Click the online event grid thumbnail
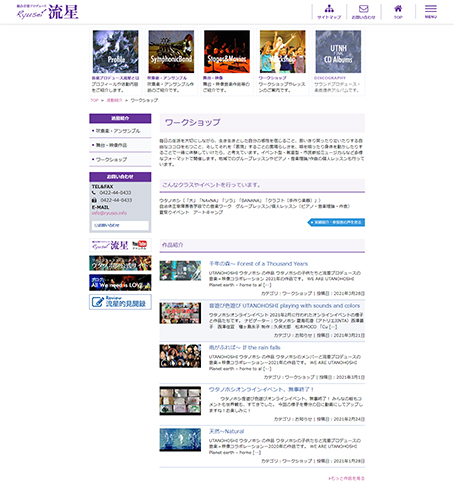 (x=180, y=401)
